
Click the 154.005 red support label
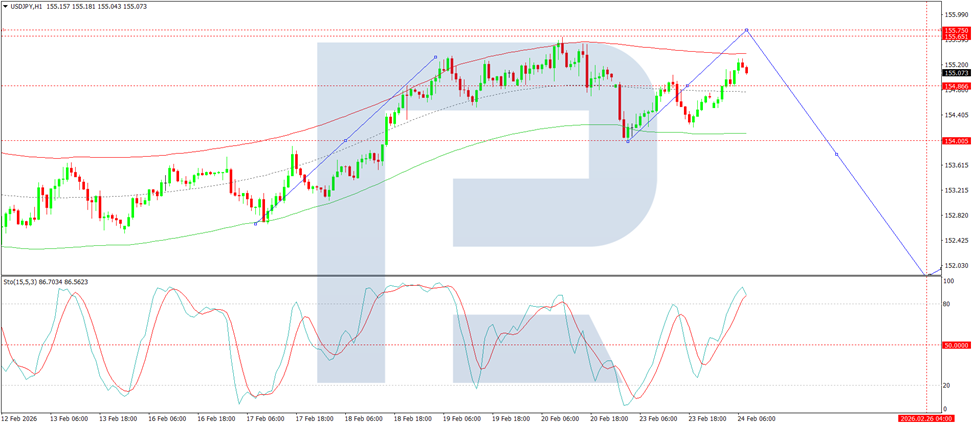click(x=957, y=141)
